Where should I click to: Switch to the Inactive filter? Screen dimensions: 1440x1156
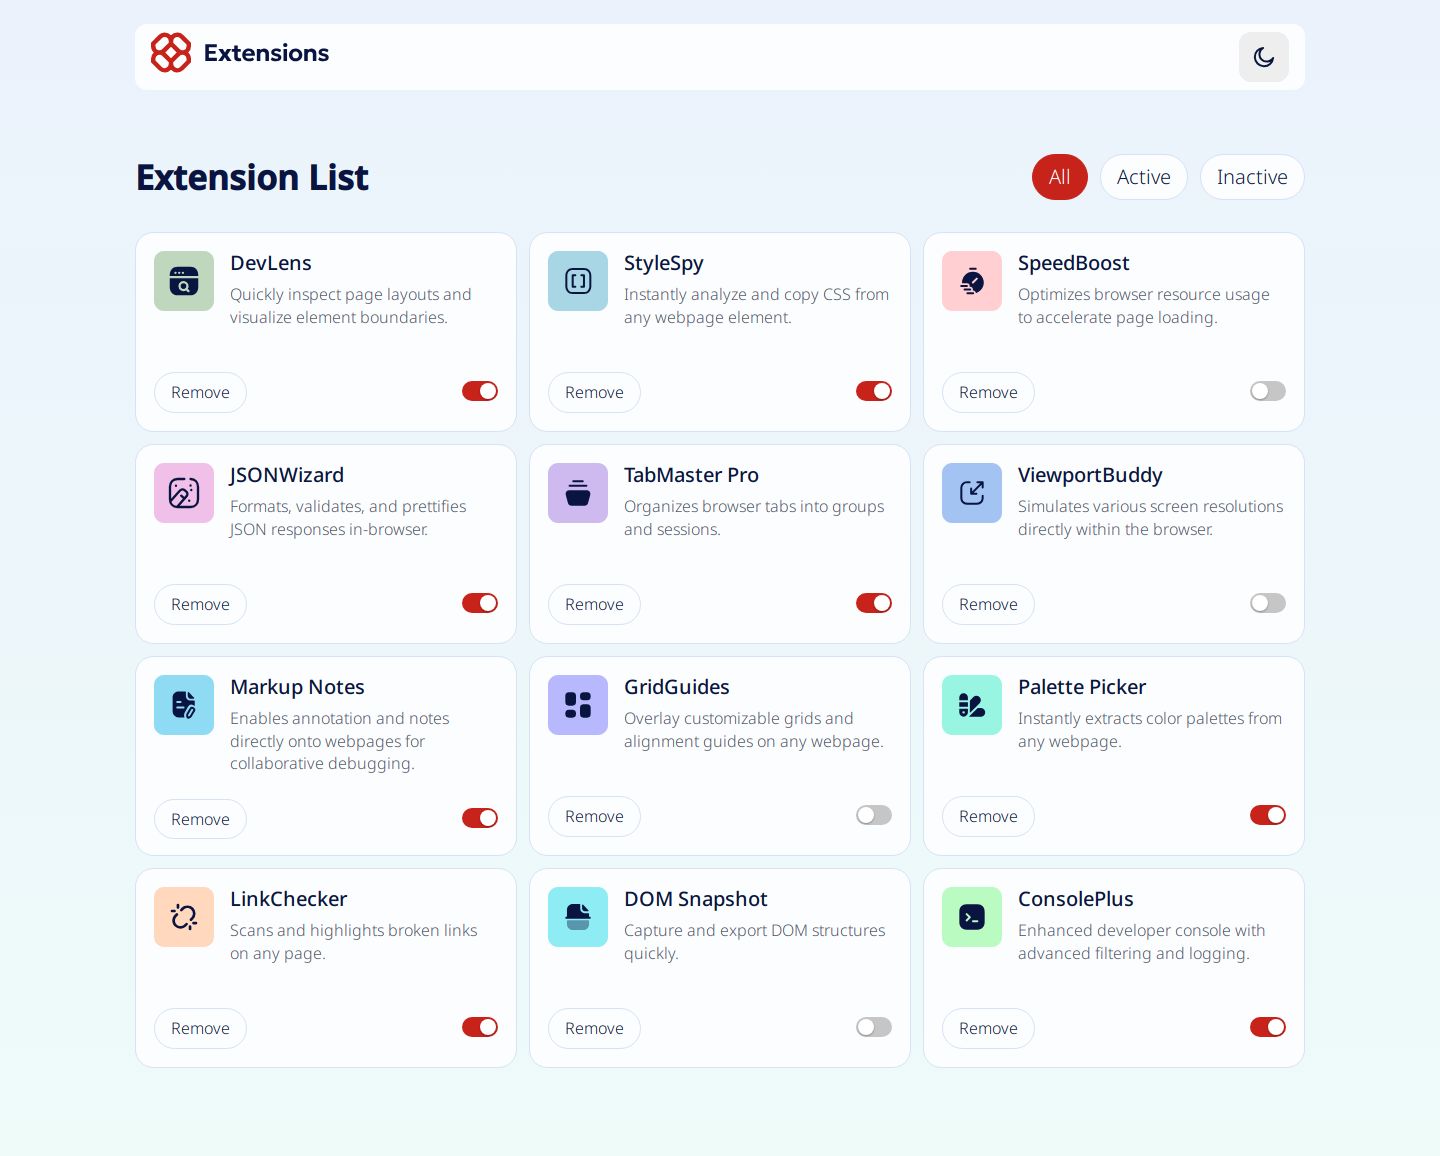point(1252,177)
